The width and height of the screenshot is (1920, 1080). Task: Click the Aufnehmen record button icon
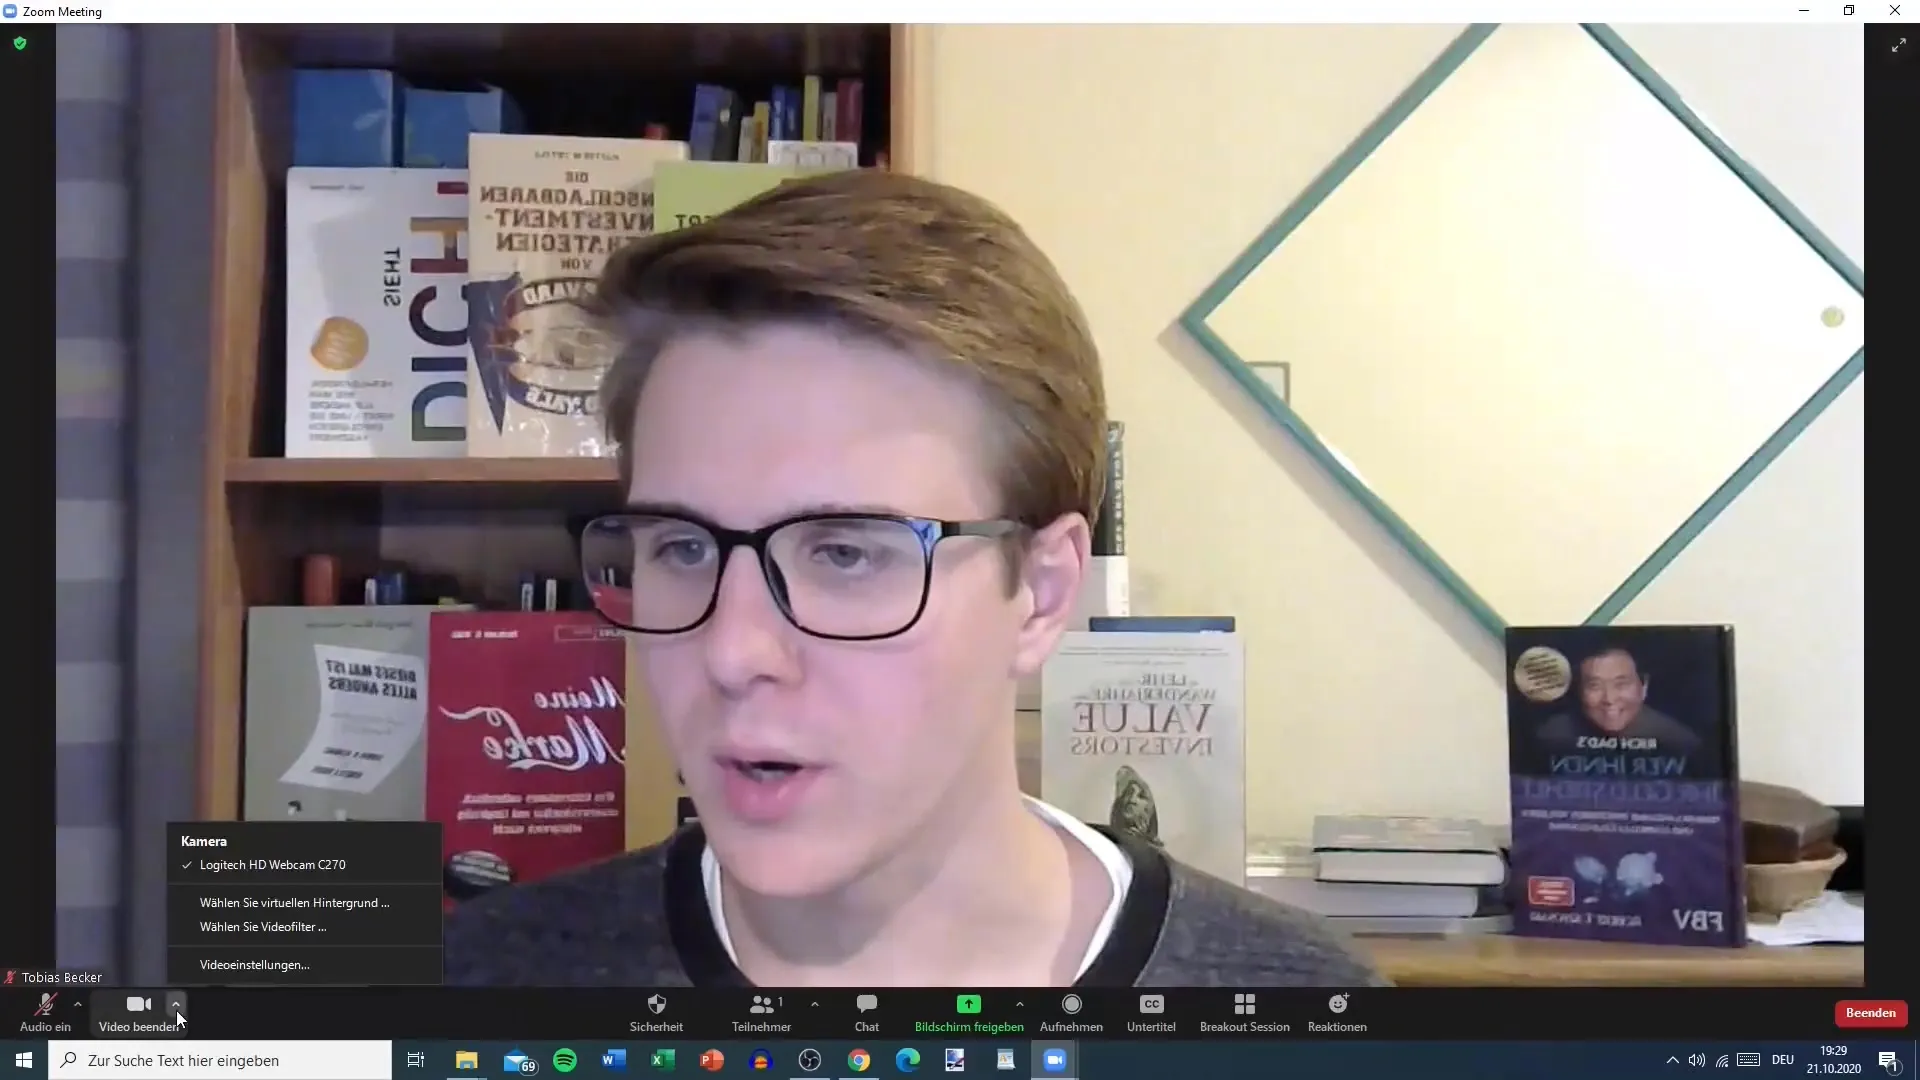pyautogui.click(x=1069, y=1004)
